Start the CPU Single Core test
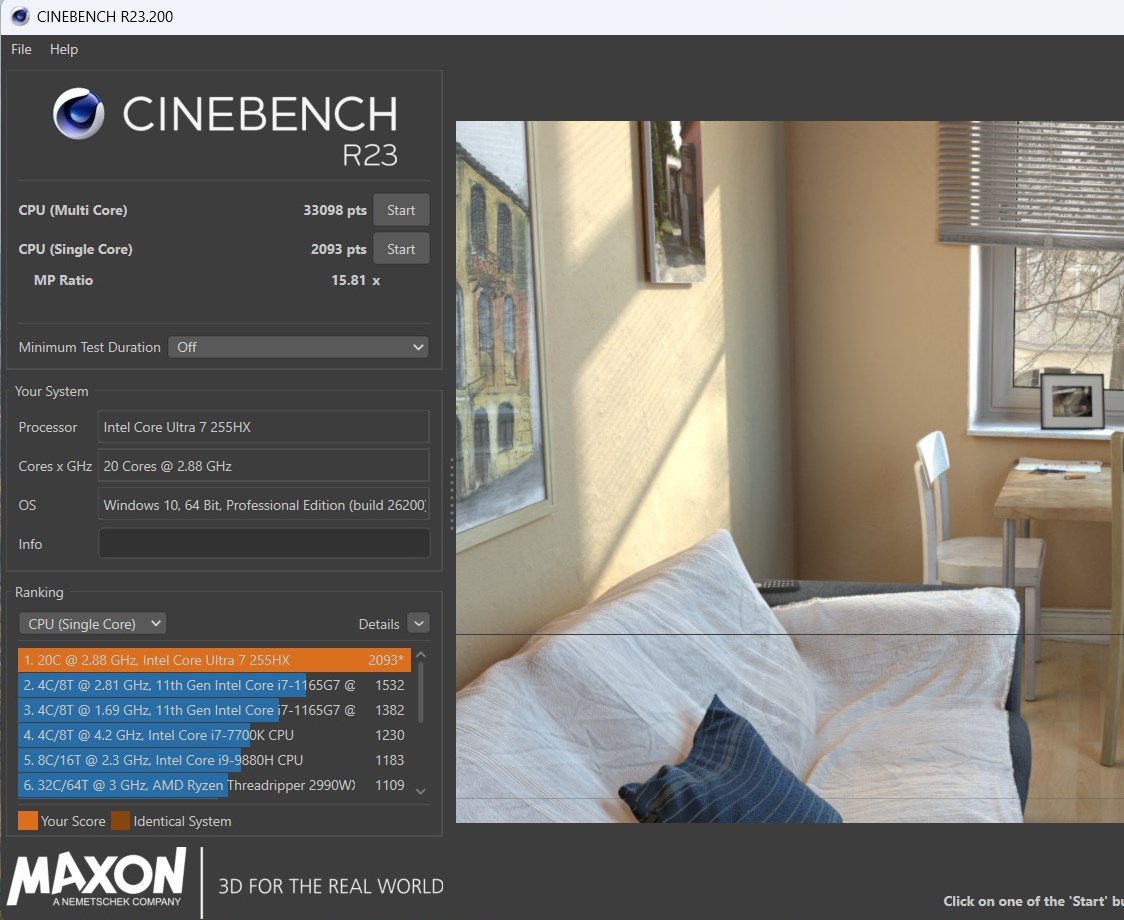1124x920 pixels. pos(401,249)
